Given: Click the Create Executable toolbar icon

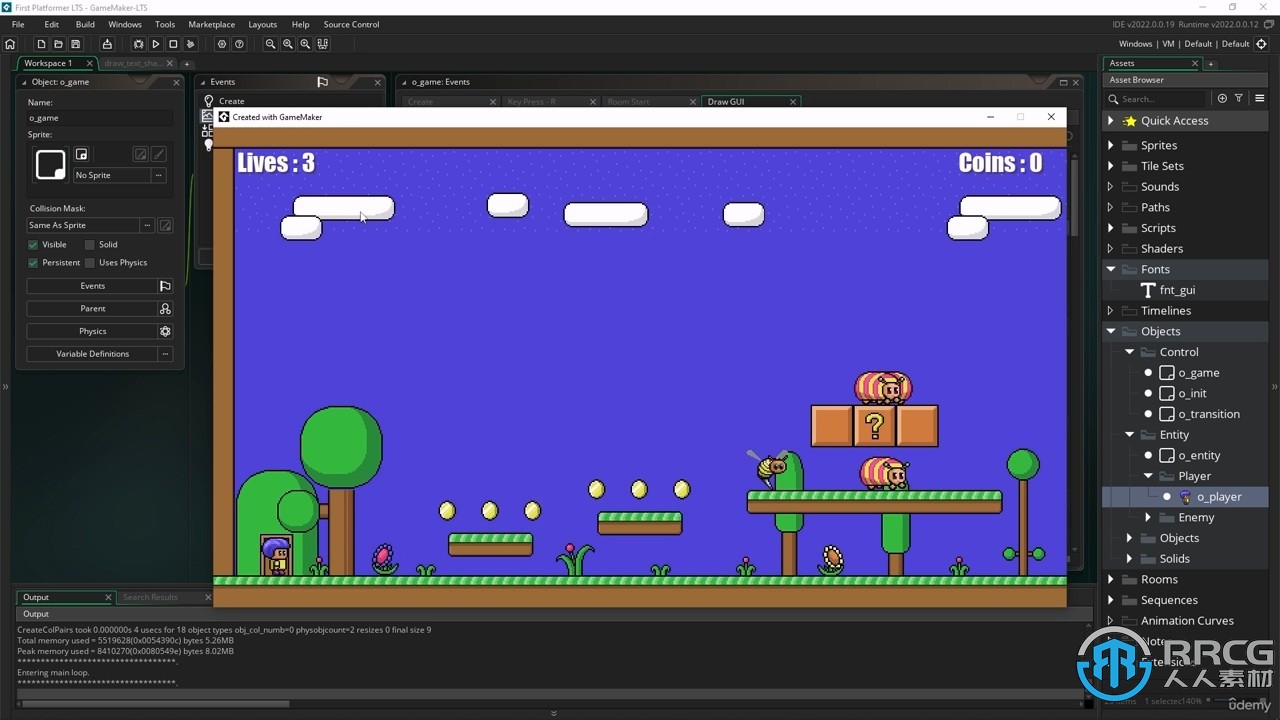Looking at the screenshot, I should [x=107, y=44].
